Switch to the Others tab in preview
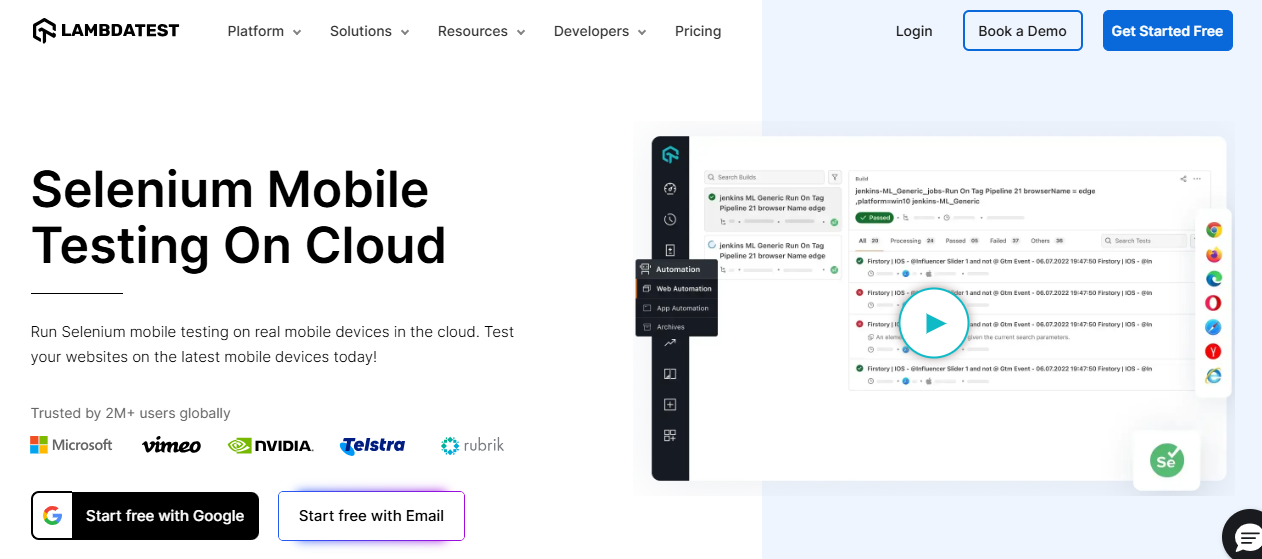This screenshot has width=1262, height=559. click(1048, 241)
